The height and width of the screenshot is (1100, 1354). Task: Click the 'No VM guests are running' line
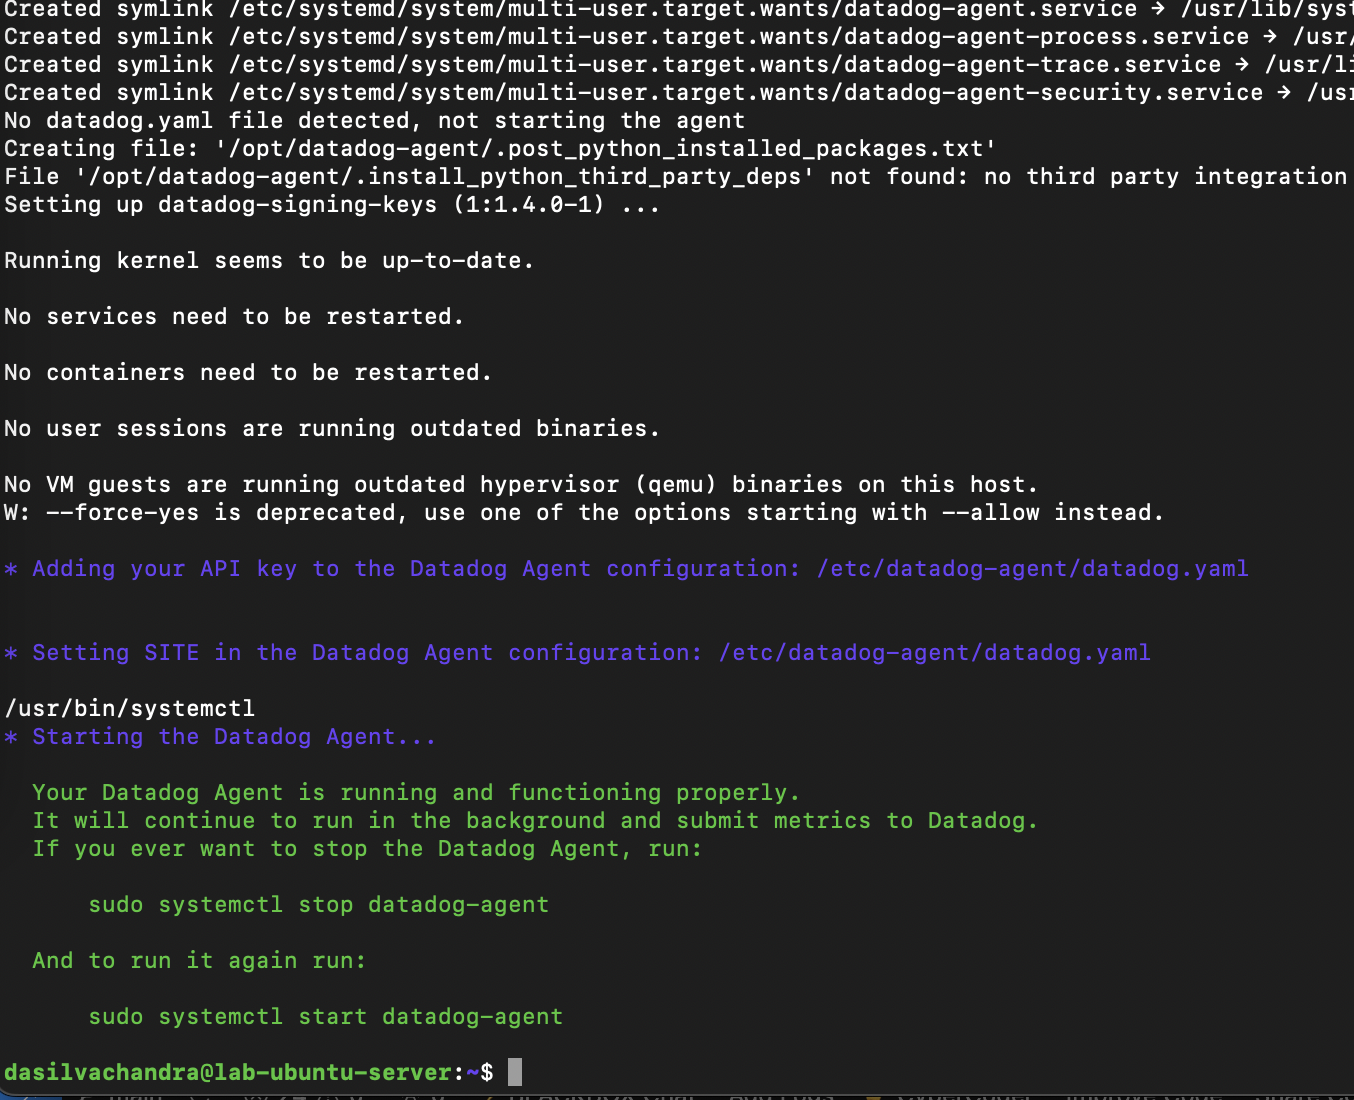(521, 485)
